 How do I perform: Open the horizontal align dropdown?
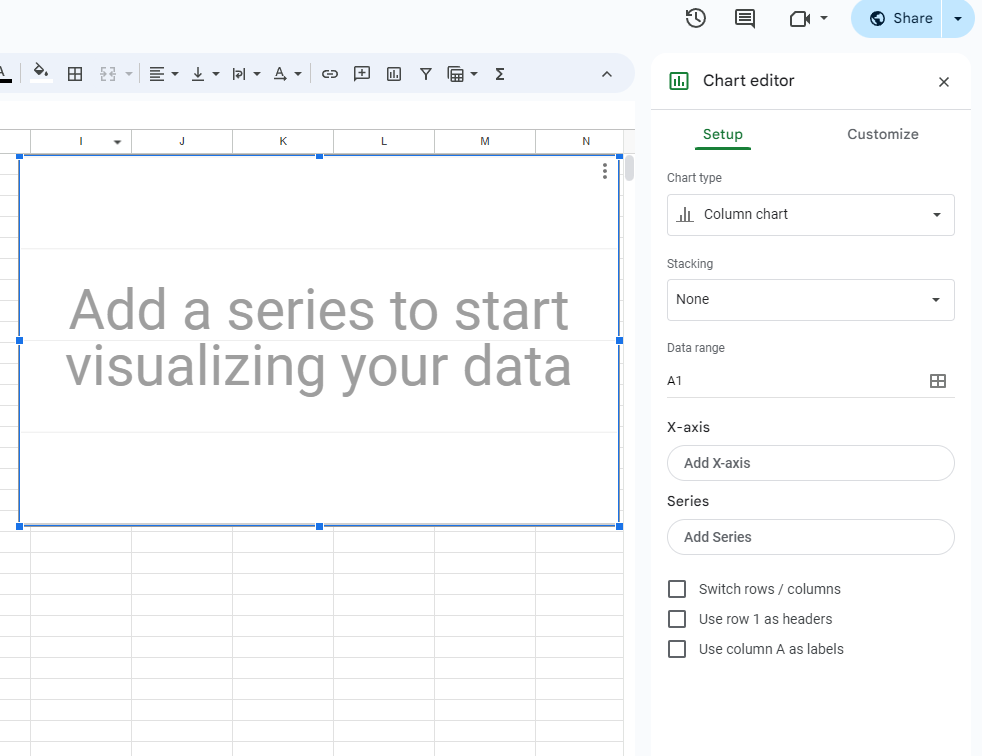pyautogui.click(x=164, y=74)
